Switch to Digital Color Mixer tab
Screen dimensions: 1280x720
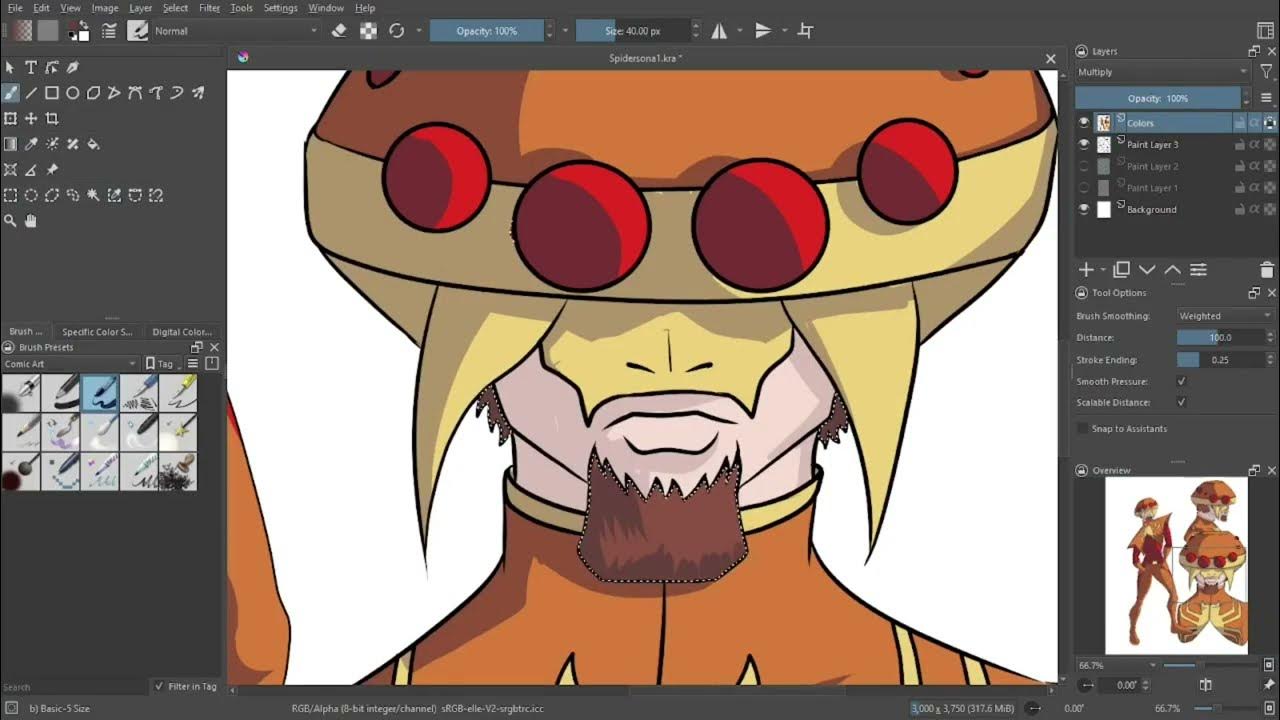(182, 332)
